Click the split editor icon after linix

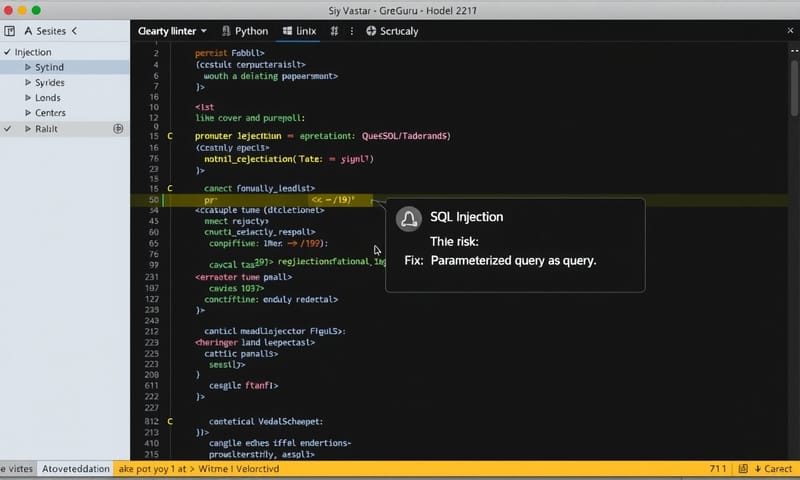[x=334, y=31]
